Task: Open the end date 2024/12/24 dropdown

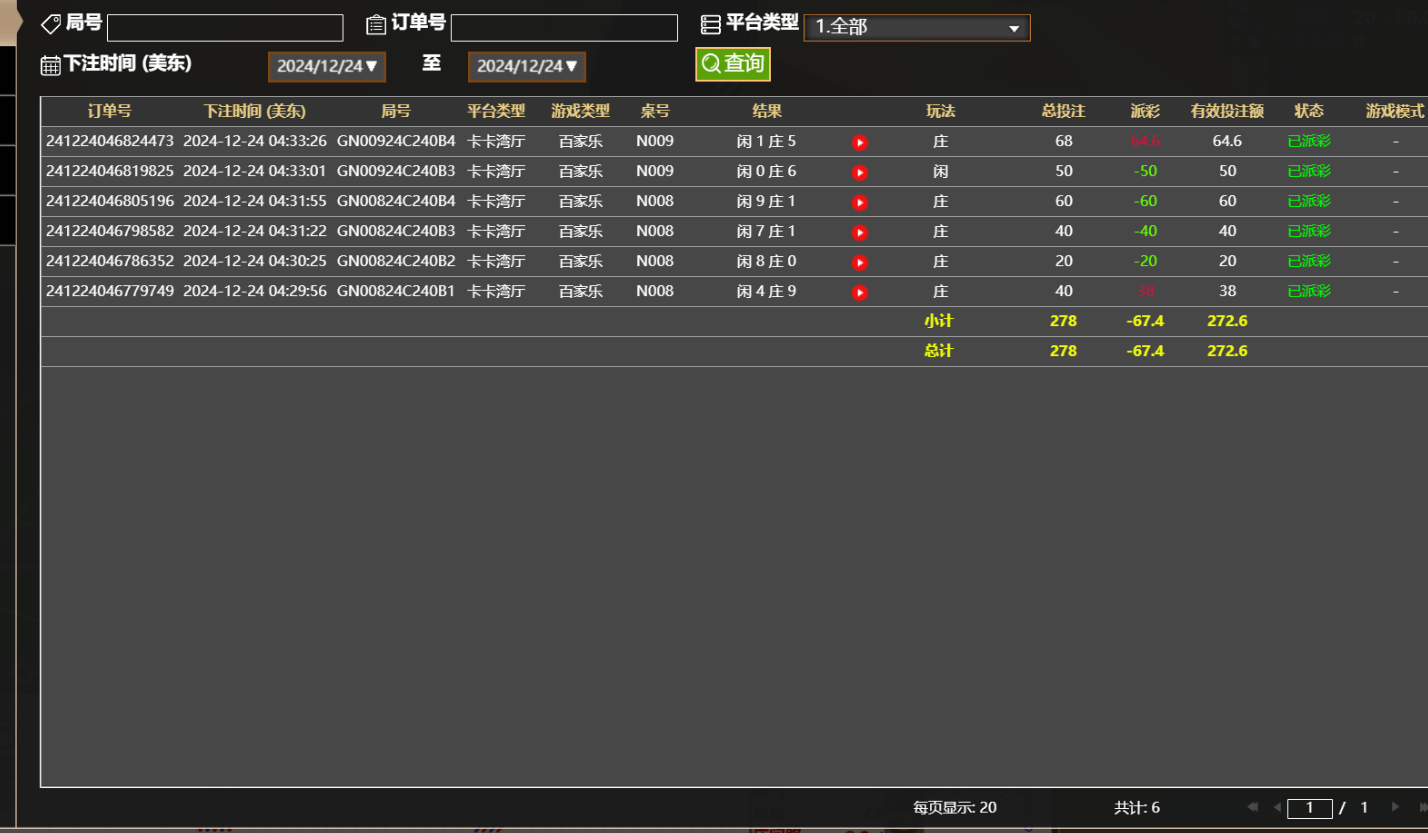Action: click(527, 64)
